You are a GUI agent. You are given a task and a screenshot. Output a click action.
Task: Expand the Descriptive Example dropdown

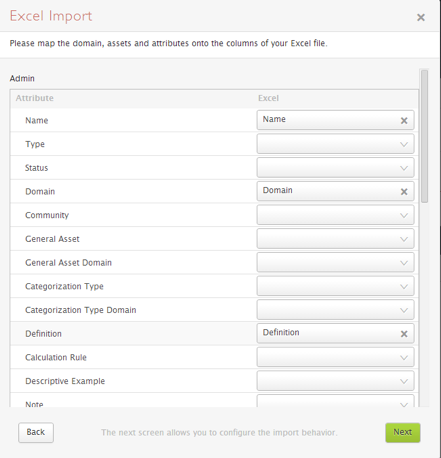click(335, 381)
